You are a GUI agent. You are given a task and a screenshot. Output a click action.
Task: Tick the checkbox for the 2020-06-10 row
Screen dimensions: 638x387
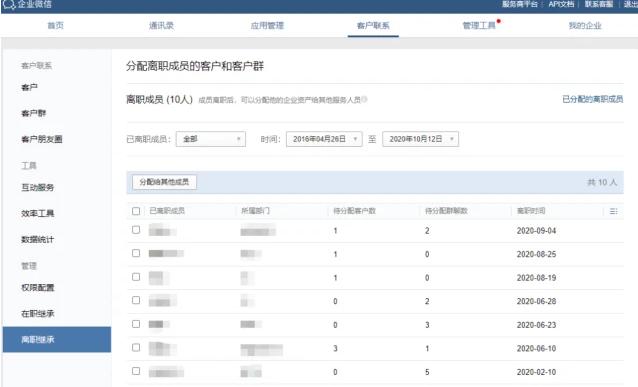[x=136, y=348]
